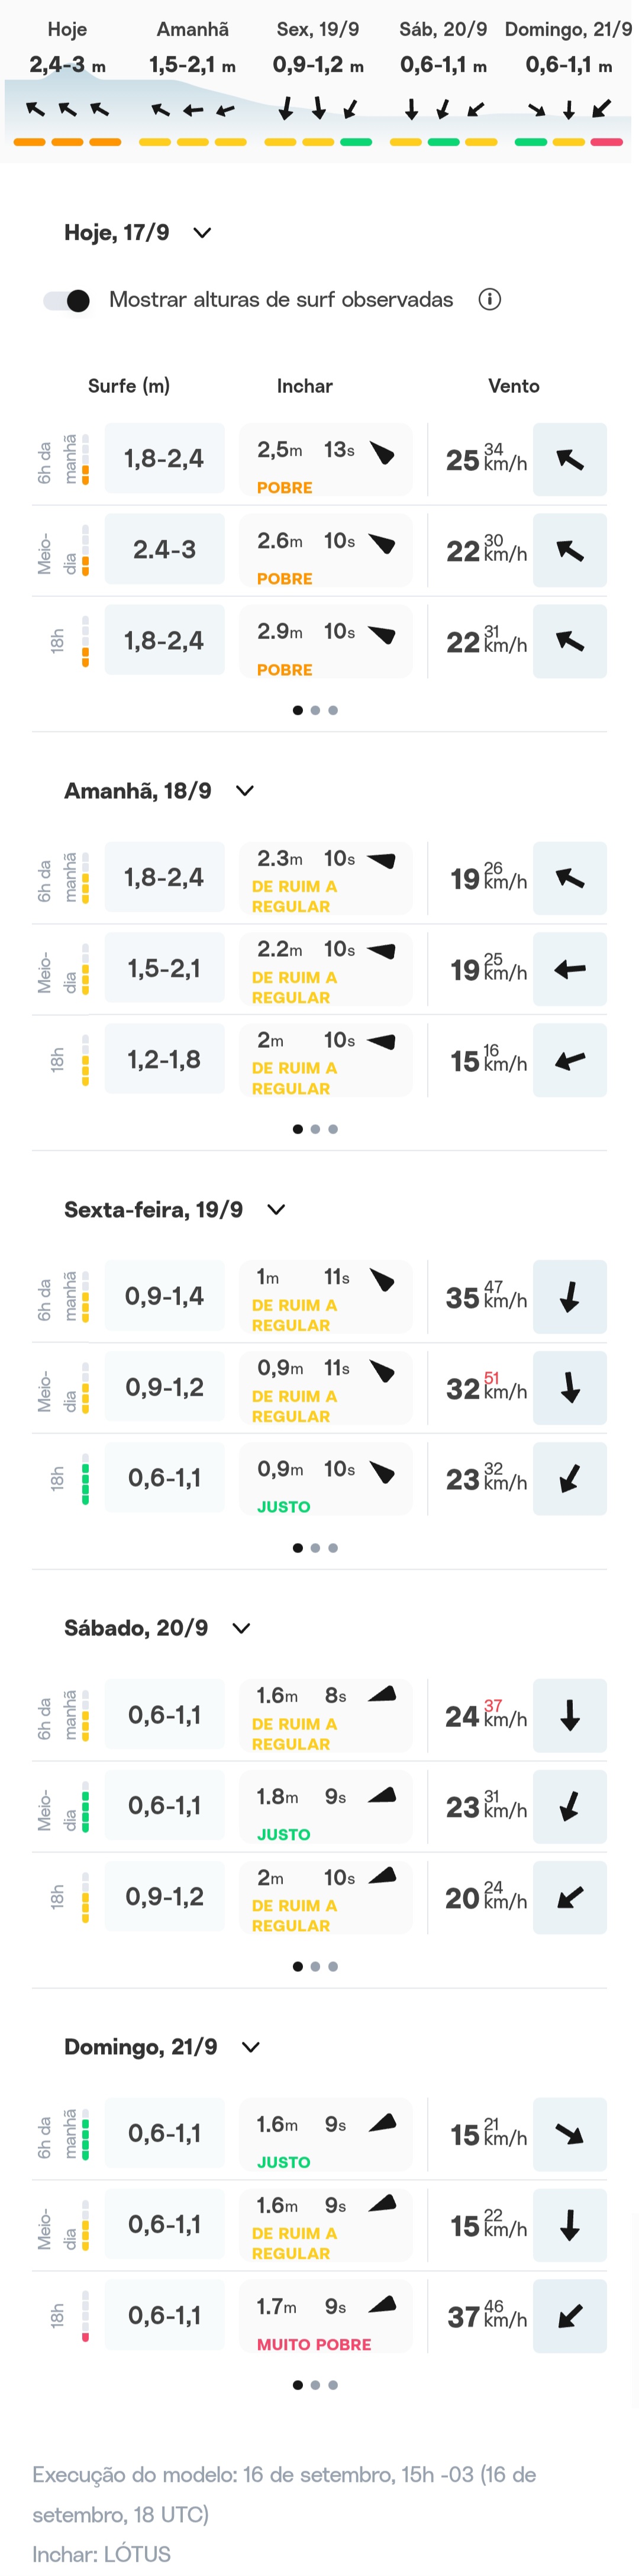The image size is (639, 2576).
Task: Click Saturday 6h swell direction icon at 8s
Action: 382,1694
